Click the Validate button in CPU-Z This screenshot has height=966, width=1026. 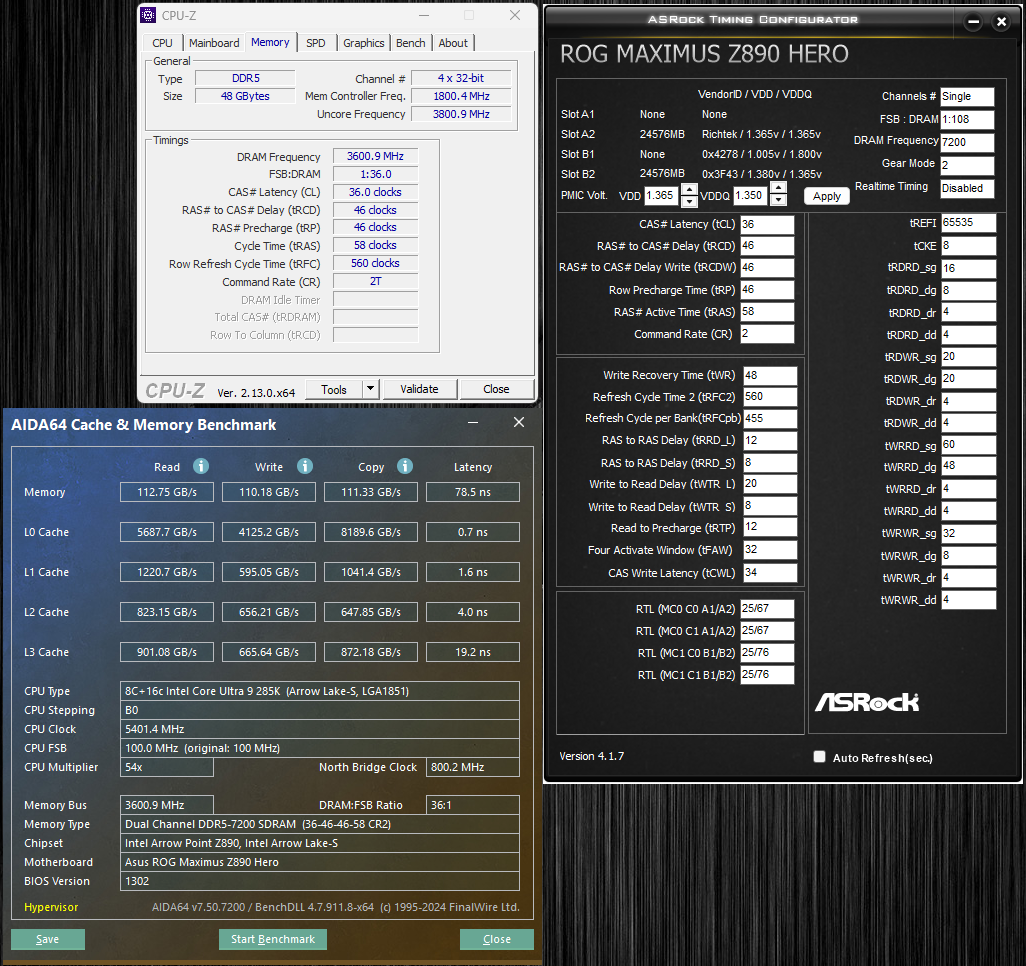[419, 389]
